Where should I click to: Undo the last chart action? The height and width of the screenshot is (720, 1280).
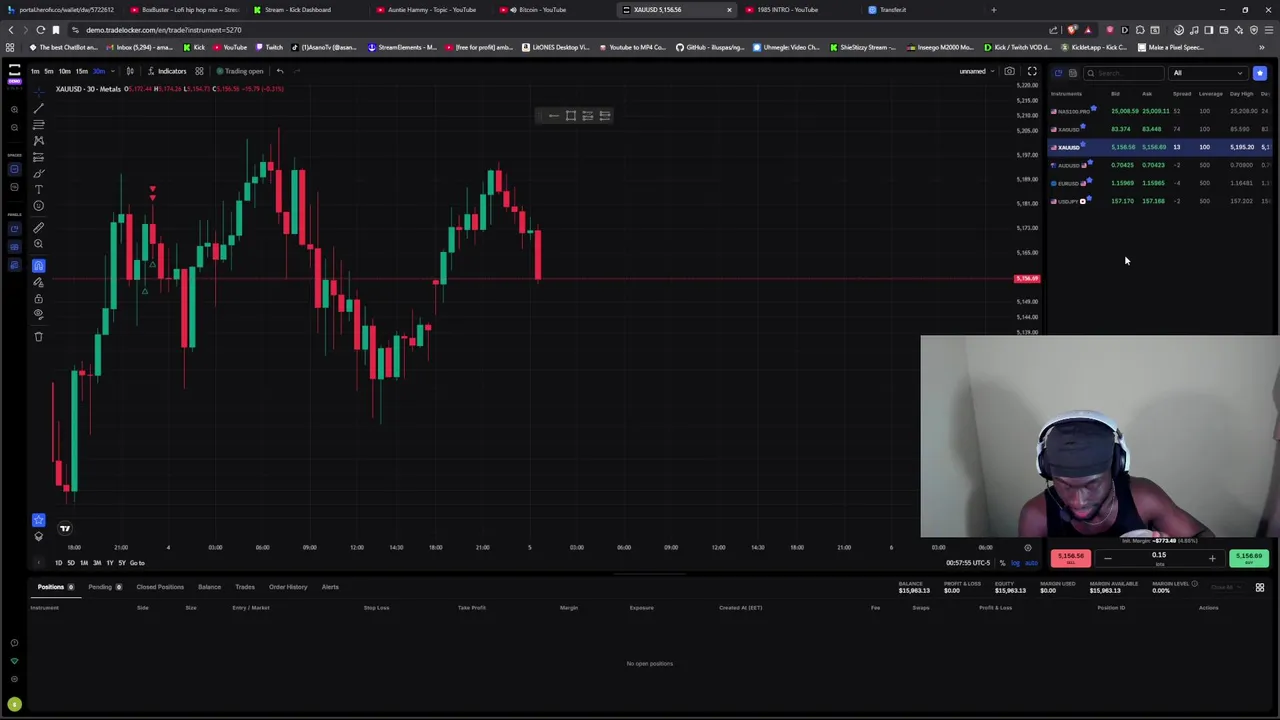coord(280,71)
